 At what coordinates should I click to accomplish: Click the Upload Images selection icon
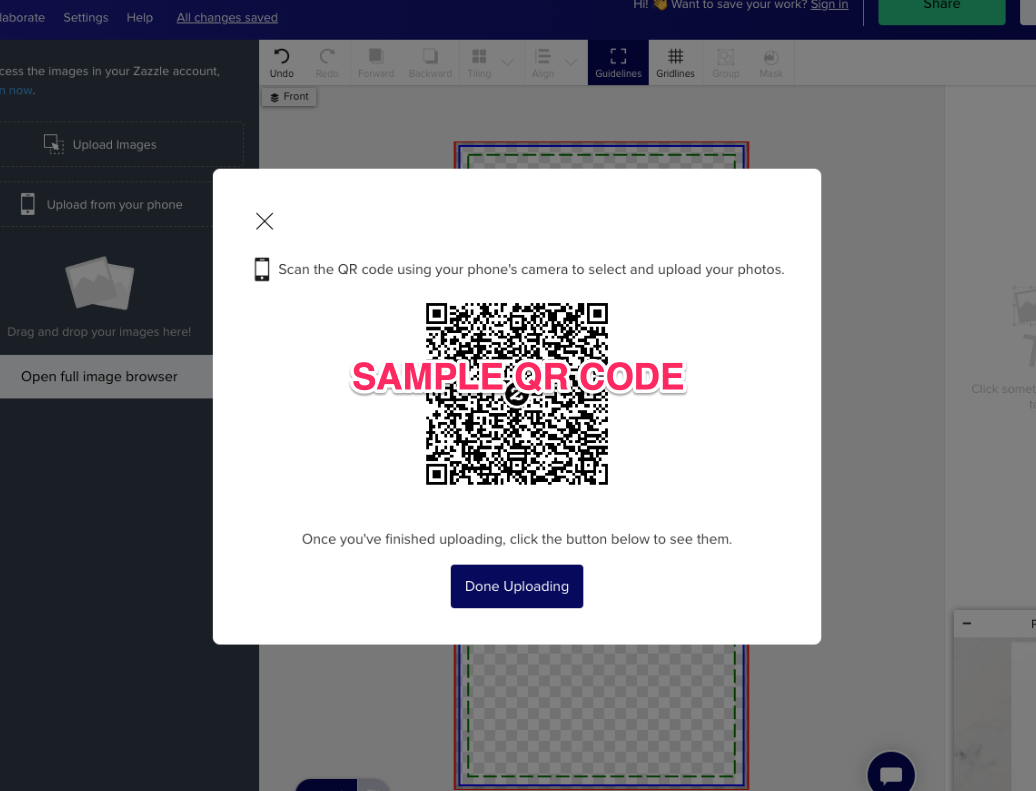click(54, 144)
